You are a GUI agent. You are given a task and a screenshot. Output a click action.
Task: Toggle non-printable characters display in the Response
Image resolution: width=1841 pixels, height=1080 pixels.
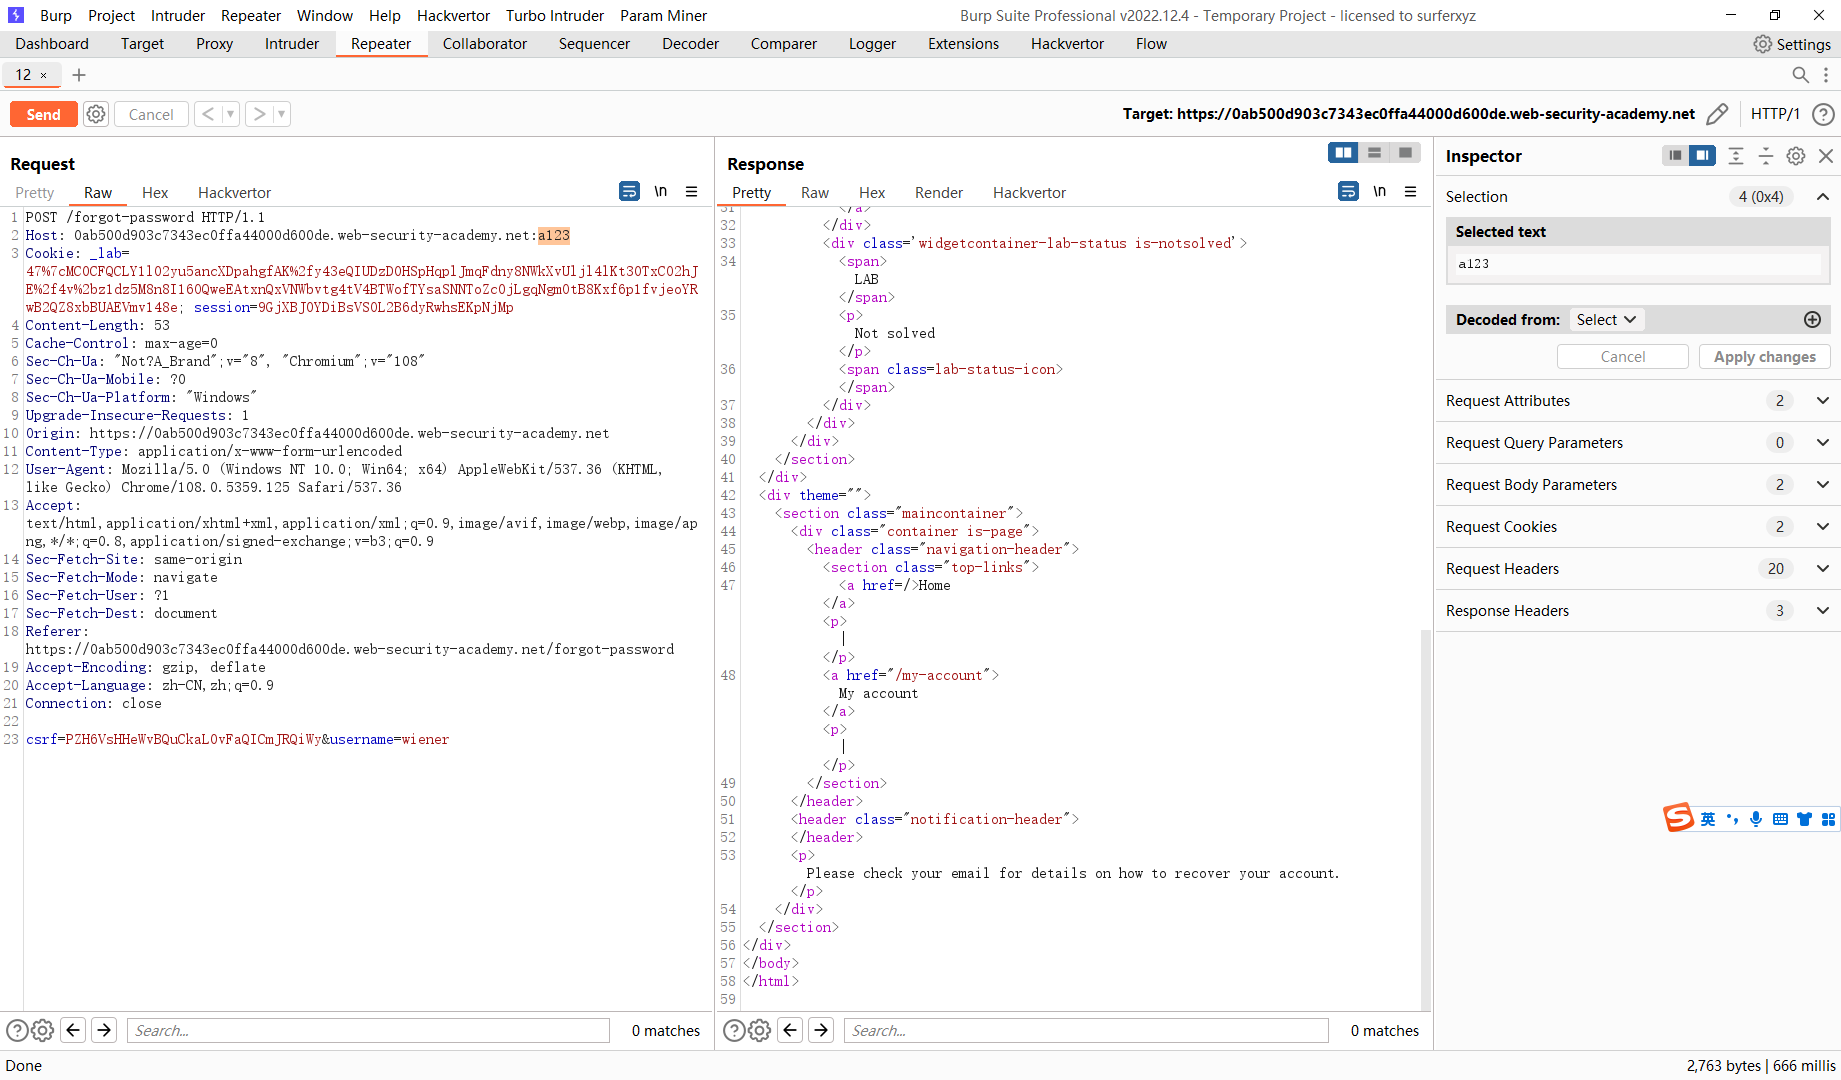[x=1380, y=191]
